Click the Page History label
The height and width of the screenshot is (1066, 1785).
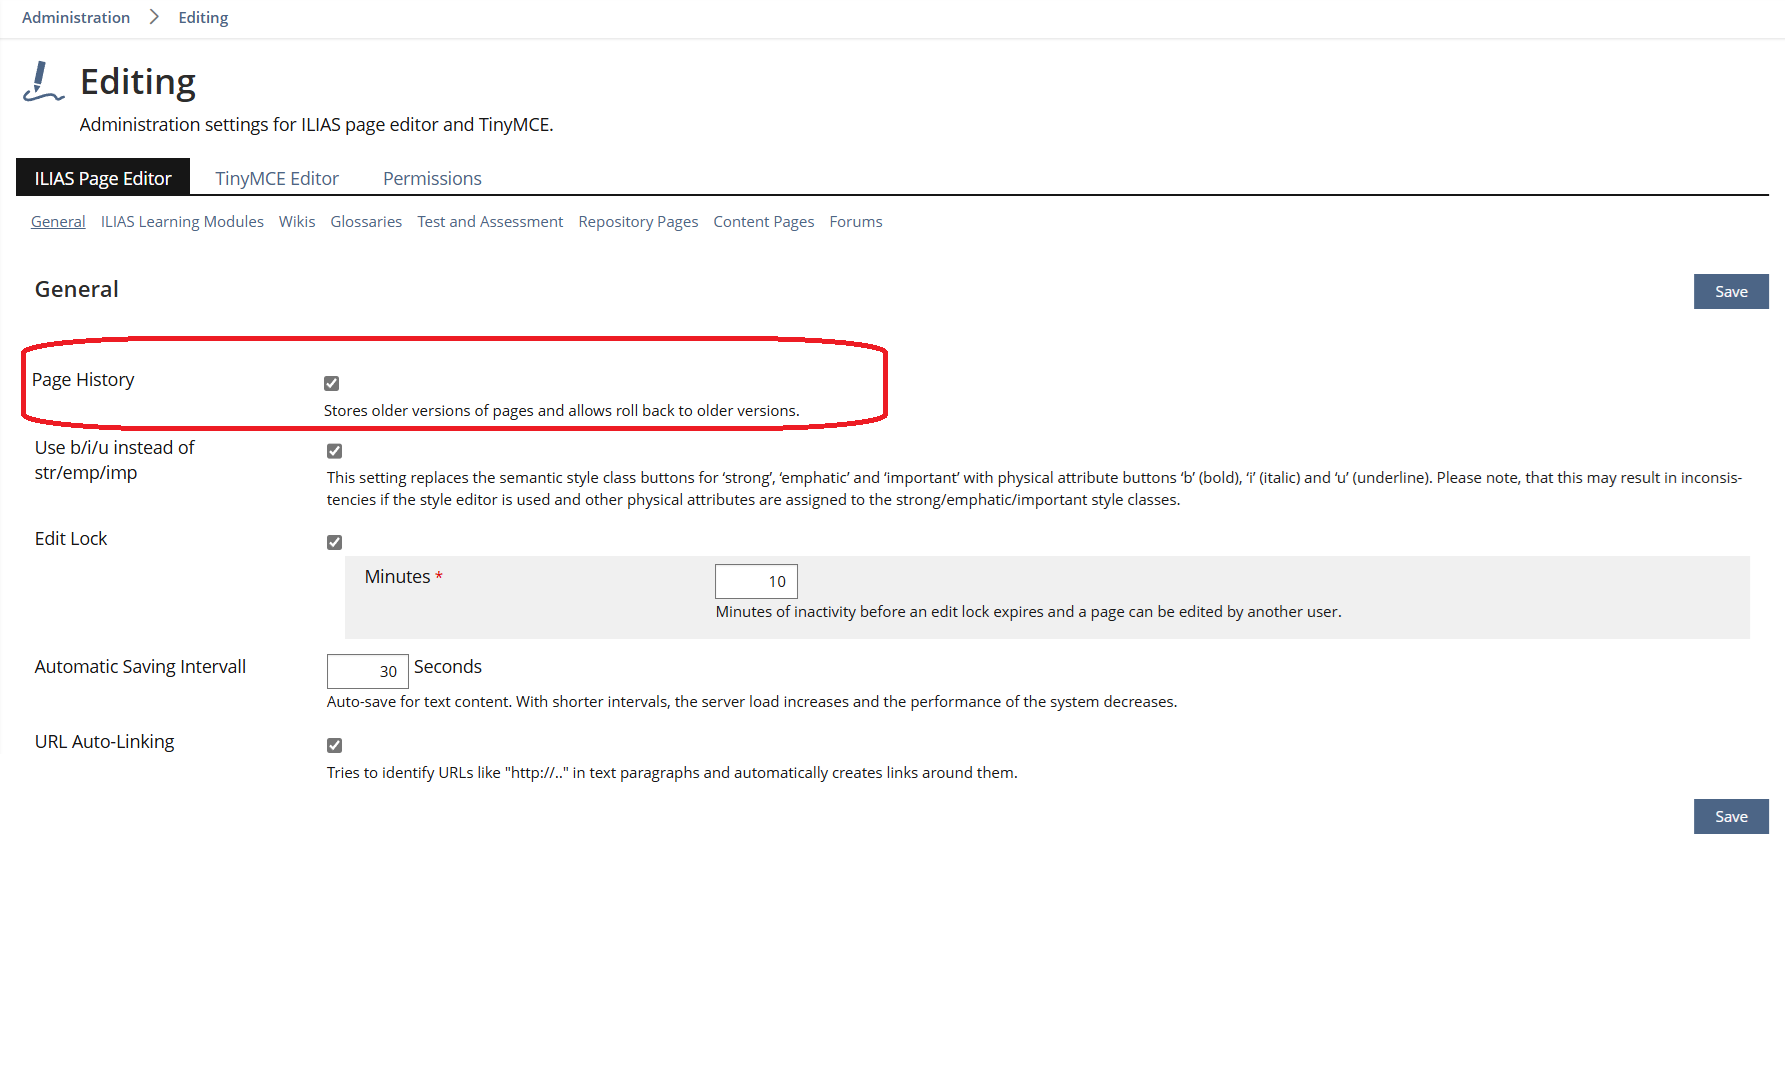83,379
